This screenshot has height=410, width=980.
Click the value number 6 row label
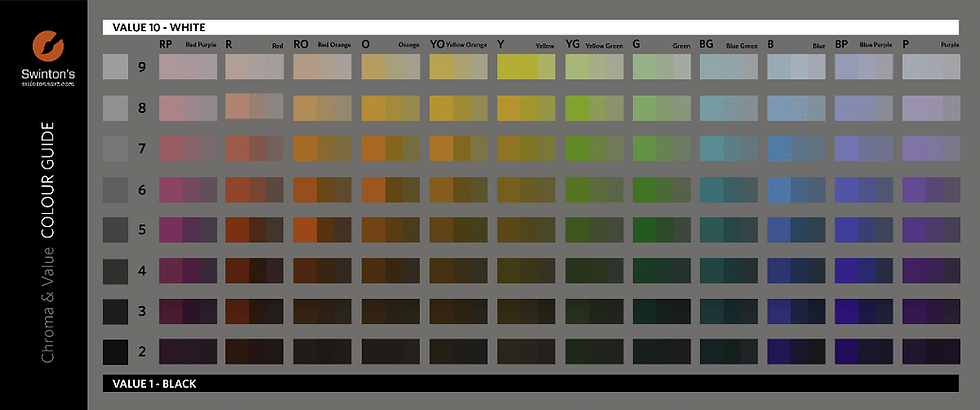142,189
